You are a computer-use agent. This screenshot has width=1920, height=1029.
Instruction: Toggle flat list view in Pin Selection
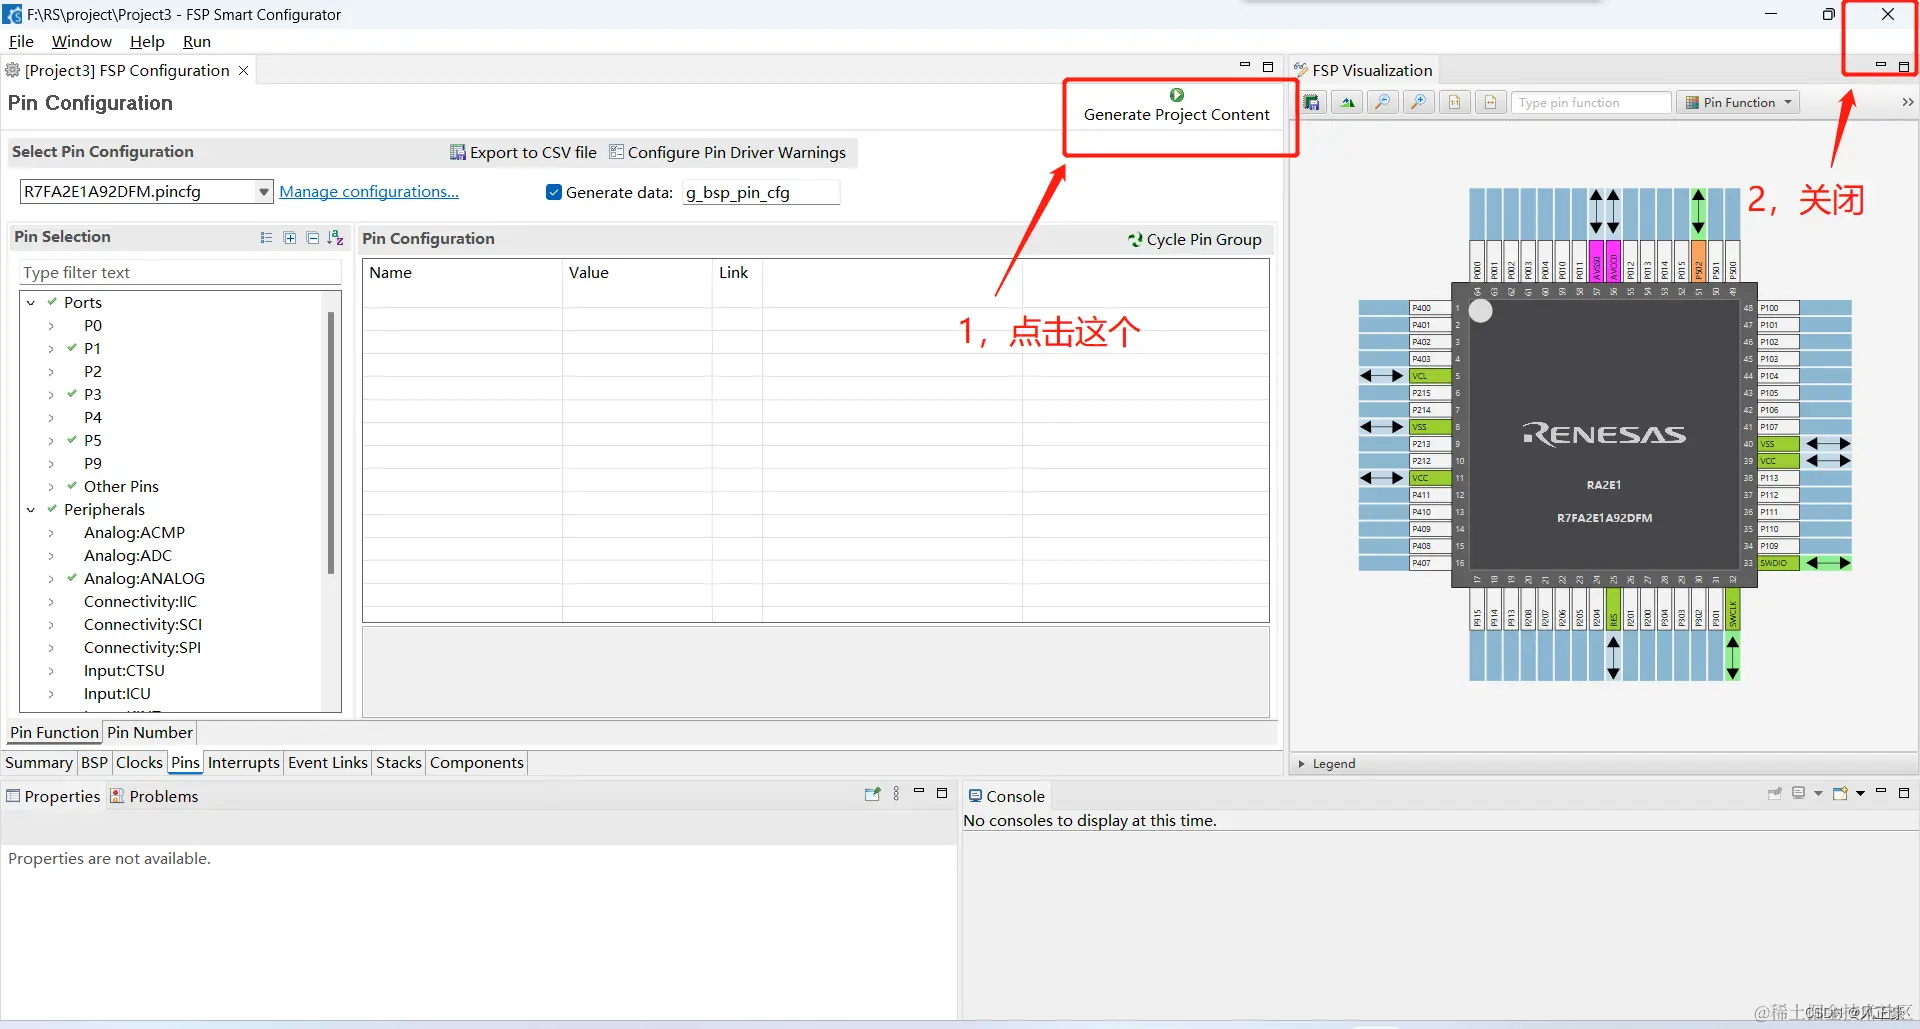click(266, 238)
